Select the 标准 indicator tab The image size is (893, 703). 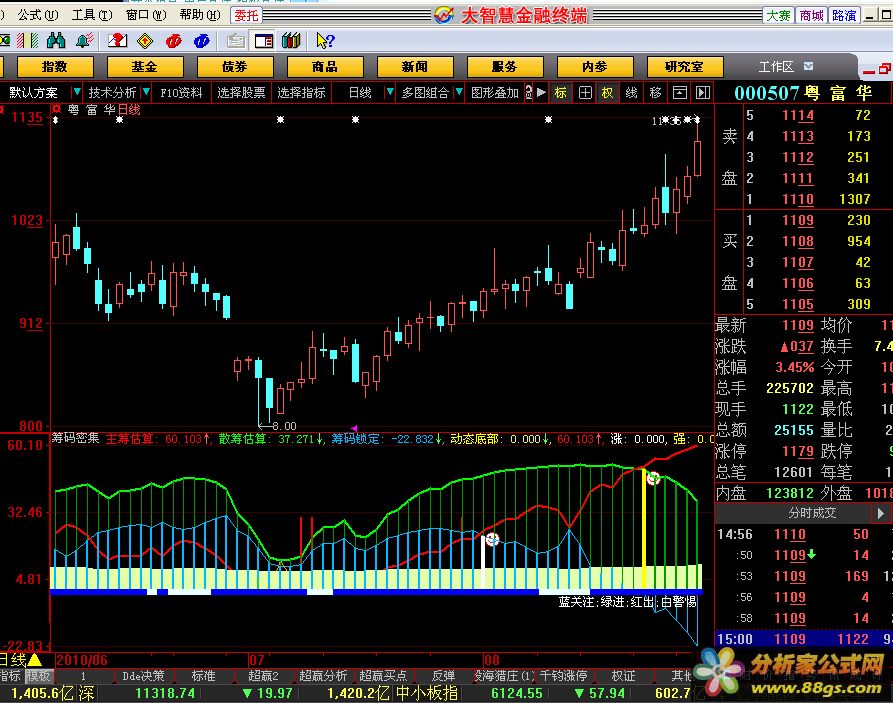[203, 676]
